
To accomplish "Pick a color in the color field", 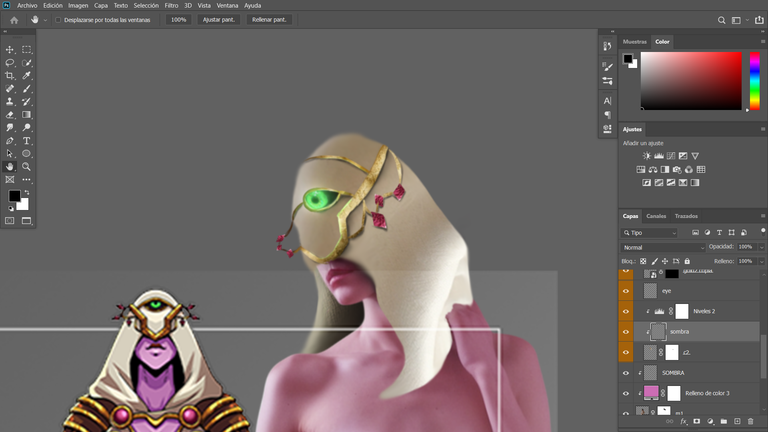I will tap(691, 81).
